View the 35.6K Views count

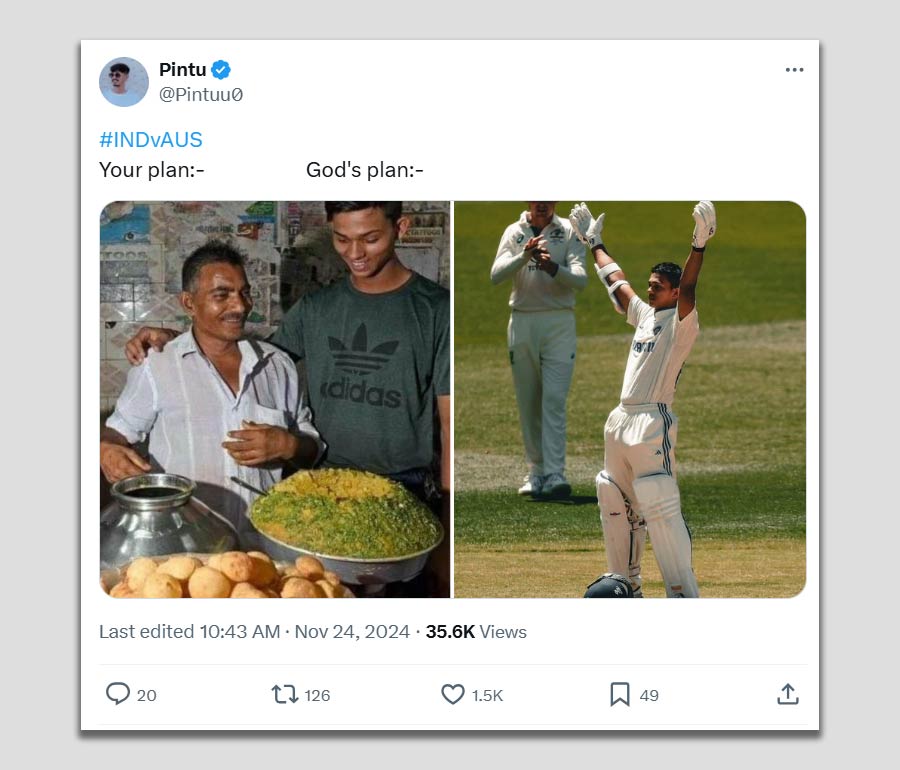click(x=476, y=632)
